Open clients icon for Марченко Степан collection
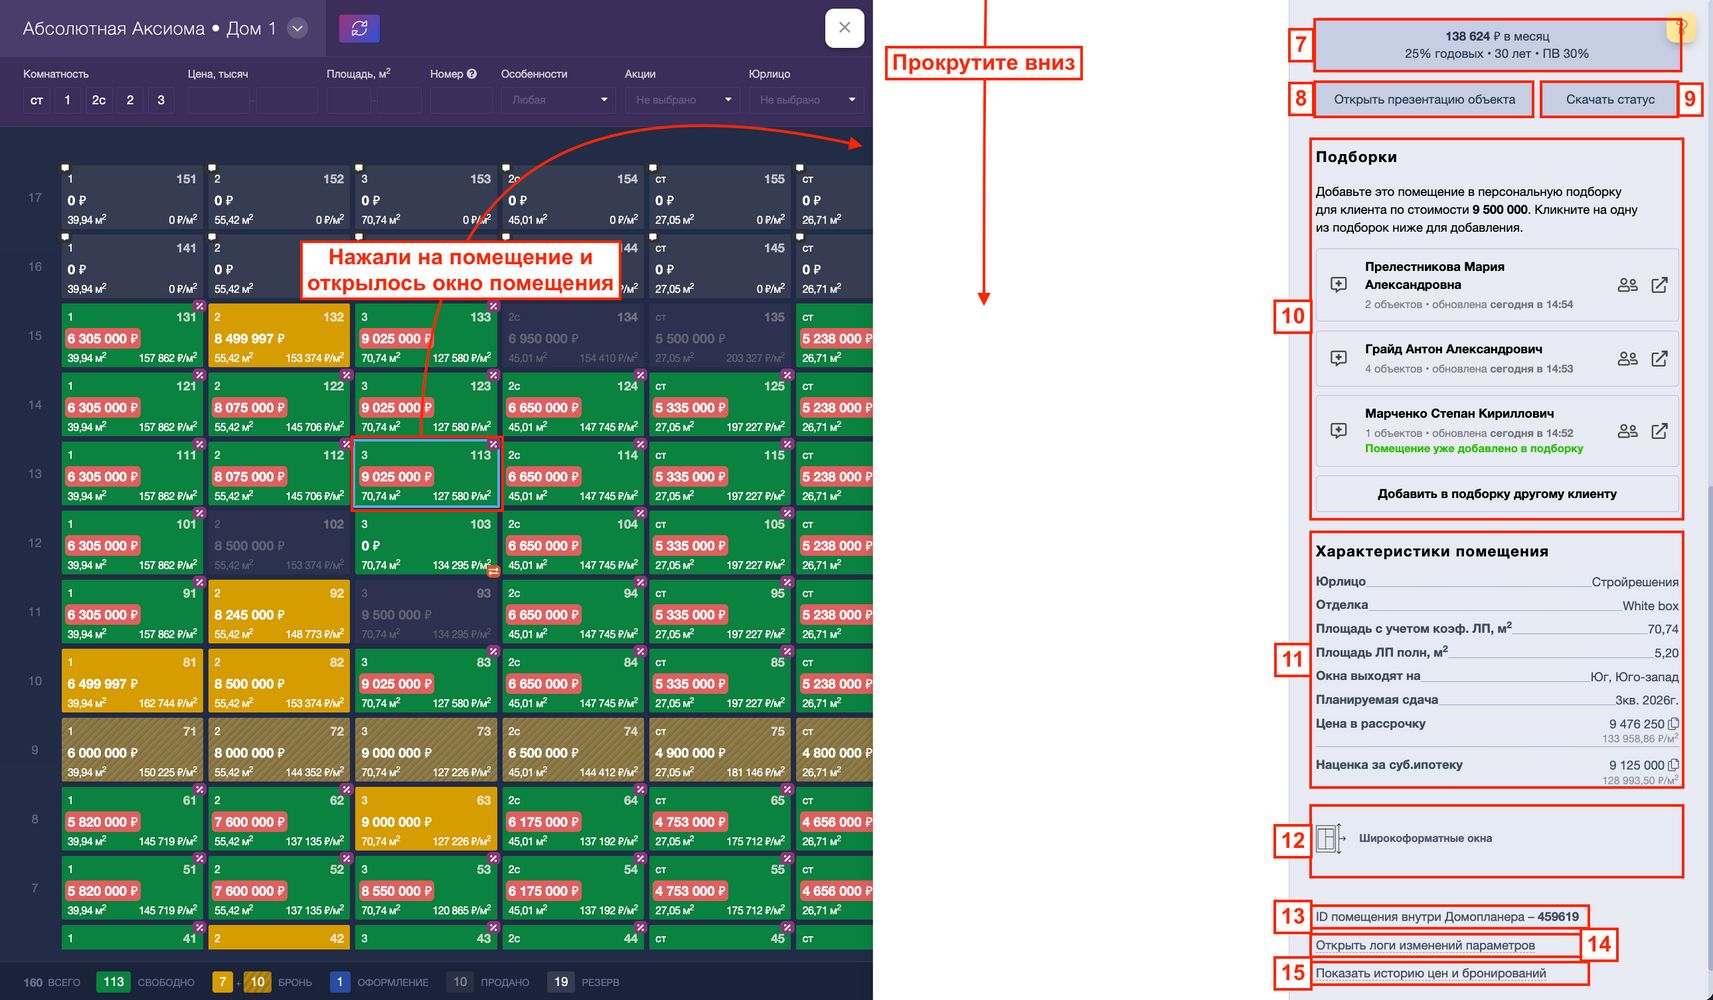 point(1627,431)
